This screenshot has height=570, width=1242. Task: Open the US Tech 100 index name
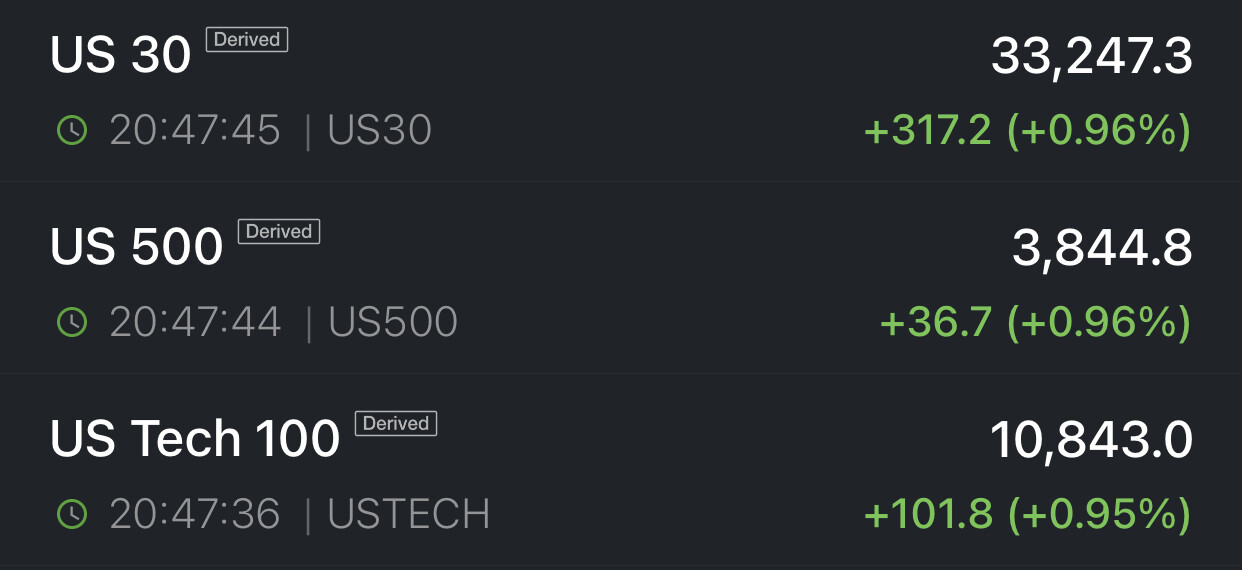[x=195, y=440]
